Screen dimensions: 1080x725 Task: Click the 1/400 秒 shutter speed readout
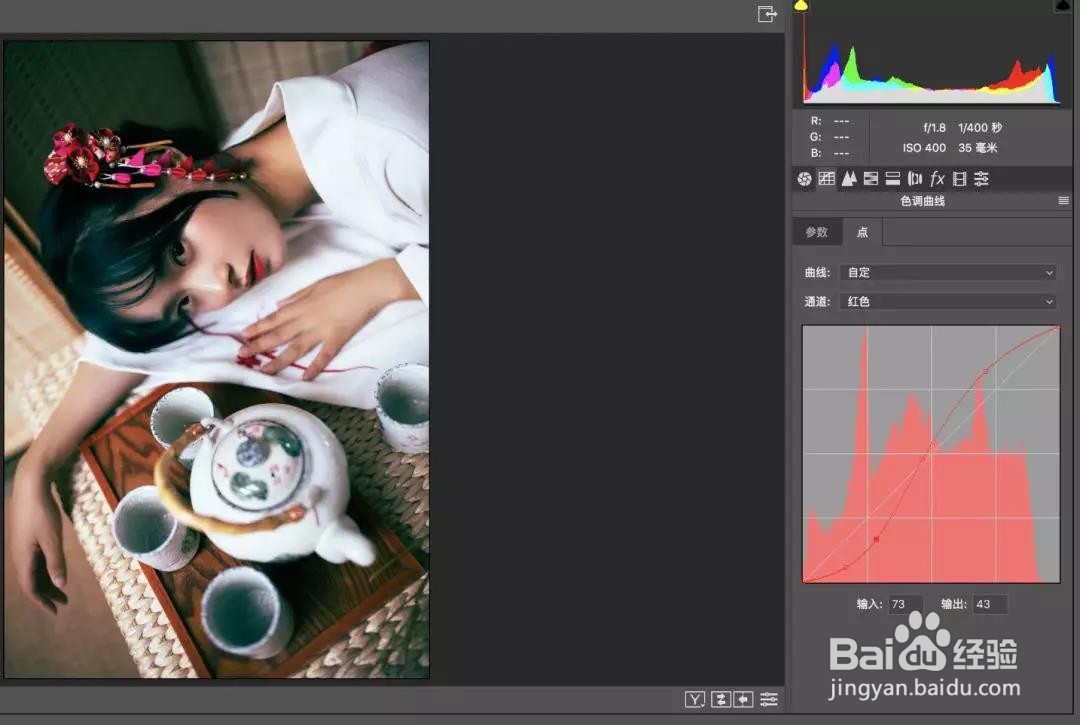click(x=979, y=128)
